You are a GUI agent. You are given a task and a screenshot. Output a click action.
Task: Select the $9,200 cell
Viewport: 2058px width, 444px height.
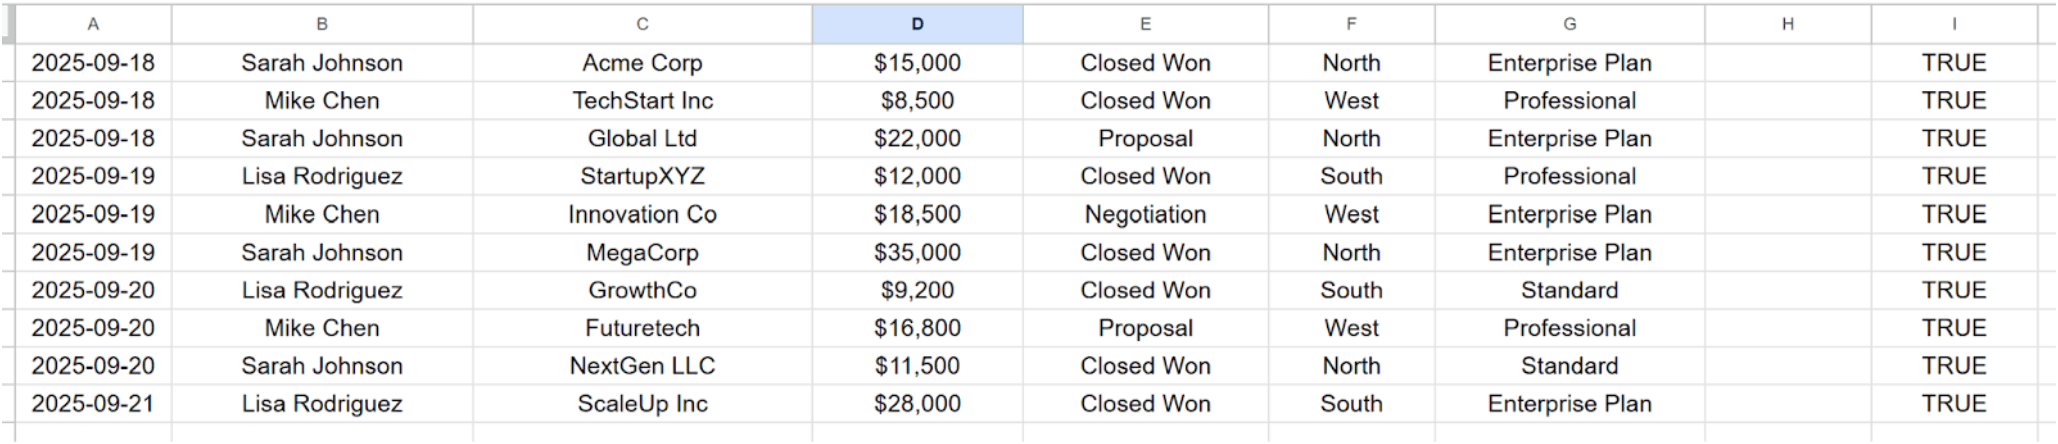pyautogui.click(x=917, y=291)
